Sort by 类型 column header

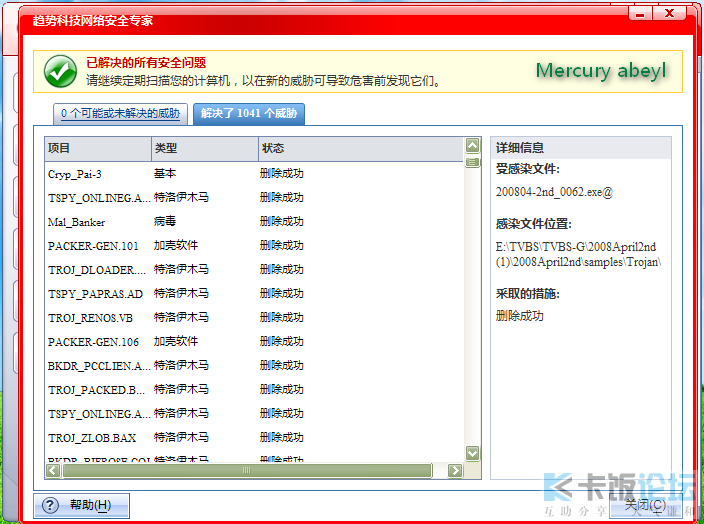coord(205,149)
